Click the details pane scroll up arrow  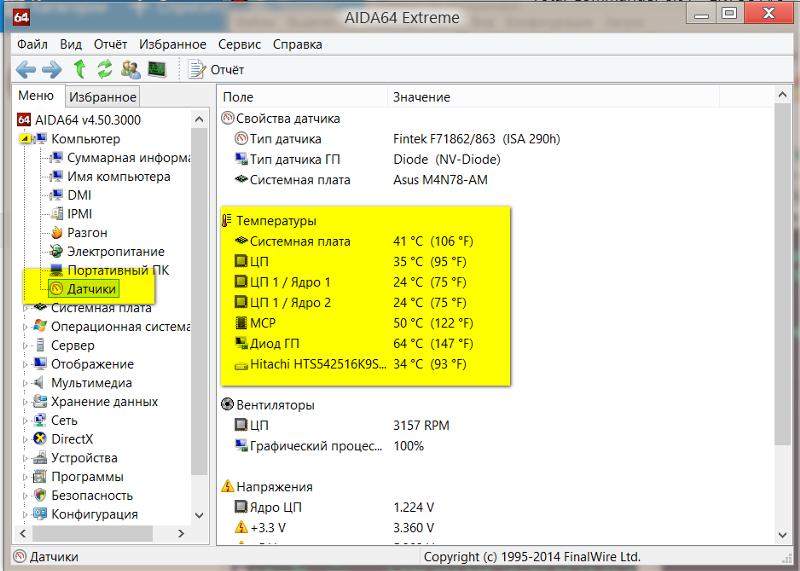click(x=783, y=95)
